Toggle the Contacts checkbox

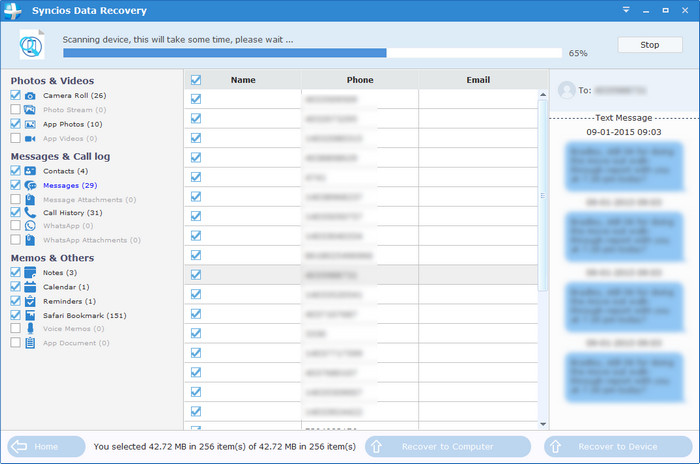15,171
